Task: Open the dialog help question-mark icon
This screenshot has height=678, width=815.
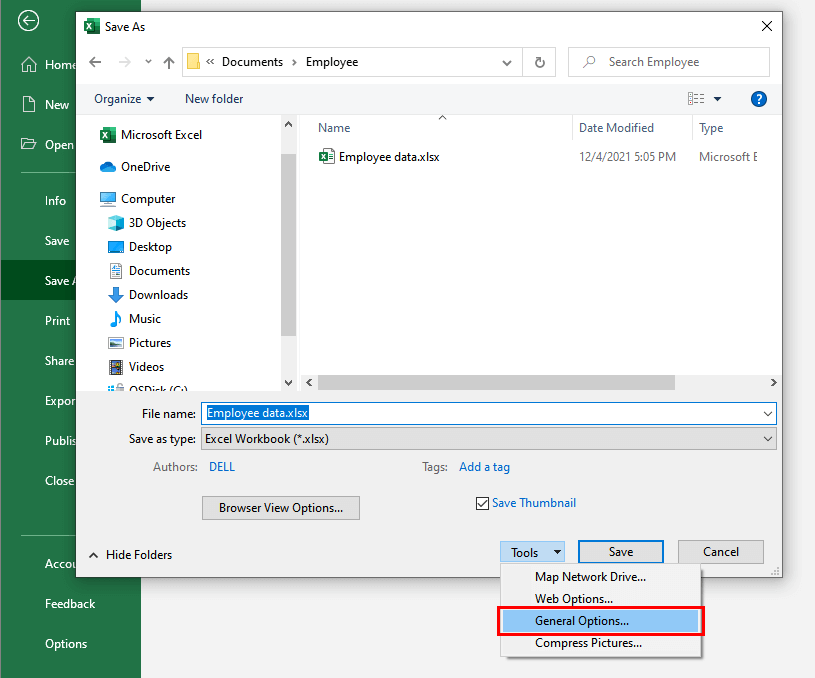Action: point(758,99)
